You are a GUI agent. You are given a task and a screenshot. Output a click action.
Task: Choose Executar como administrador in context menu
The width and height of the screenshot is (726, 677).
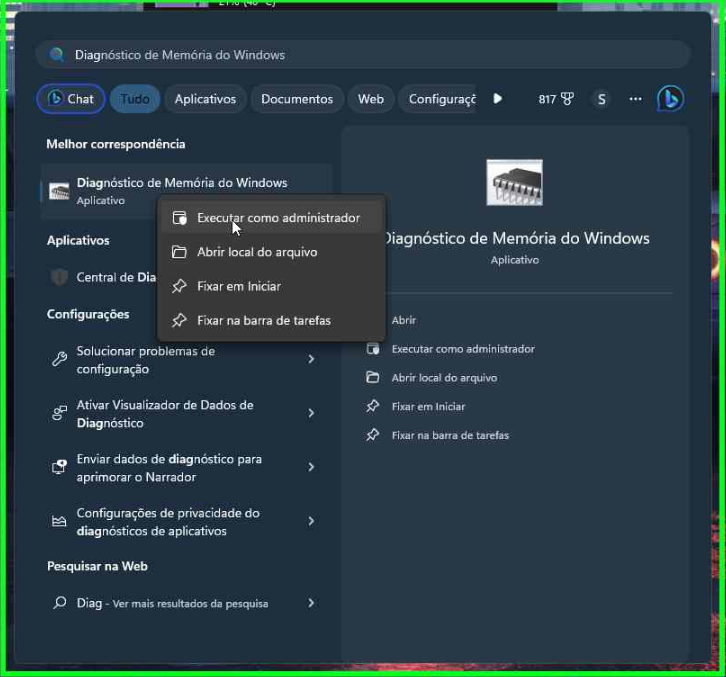click(x=271, y=218)
